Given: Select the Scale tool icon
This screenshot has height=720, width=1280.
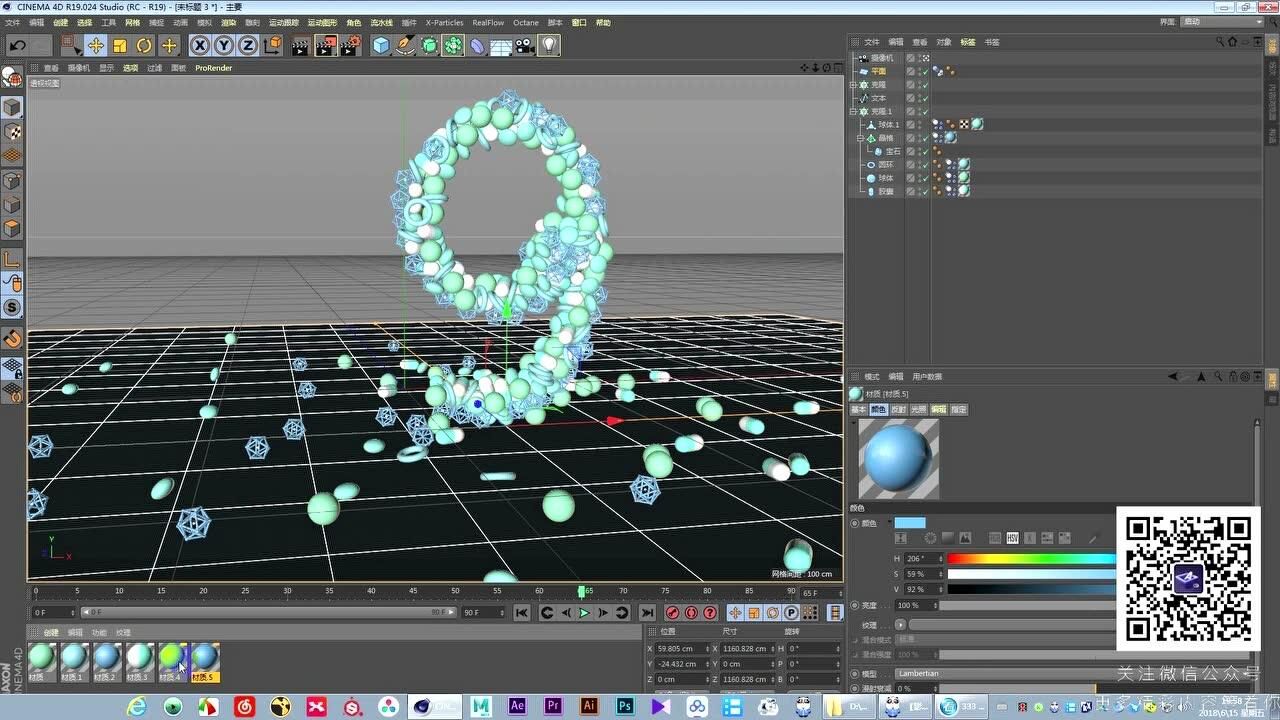Looking at the screenshot, I should coord(119,45).
